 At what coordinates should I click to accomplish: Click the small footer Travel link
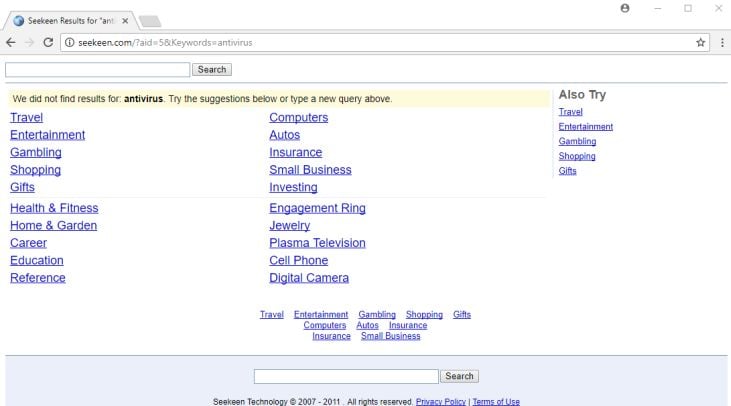point(272,315)
